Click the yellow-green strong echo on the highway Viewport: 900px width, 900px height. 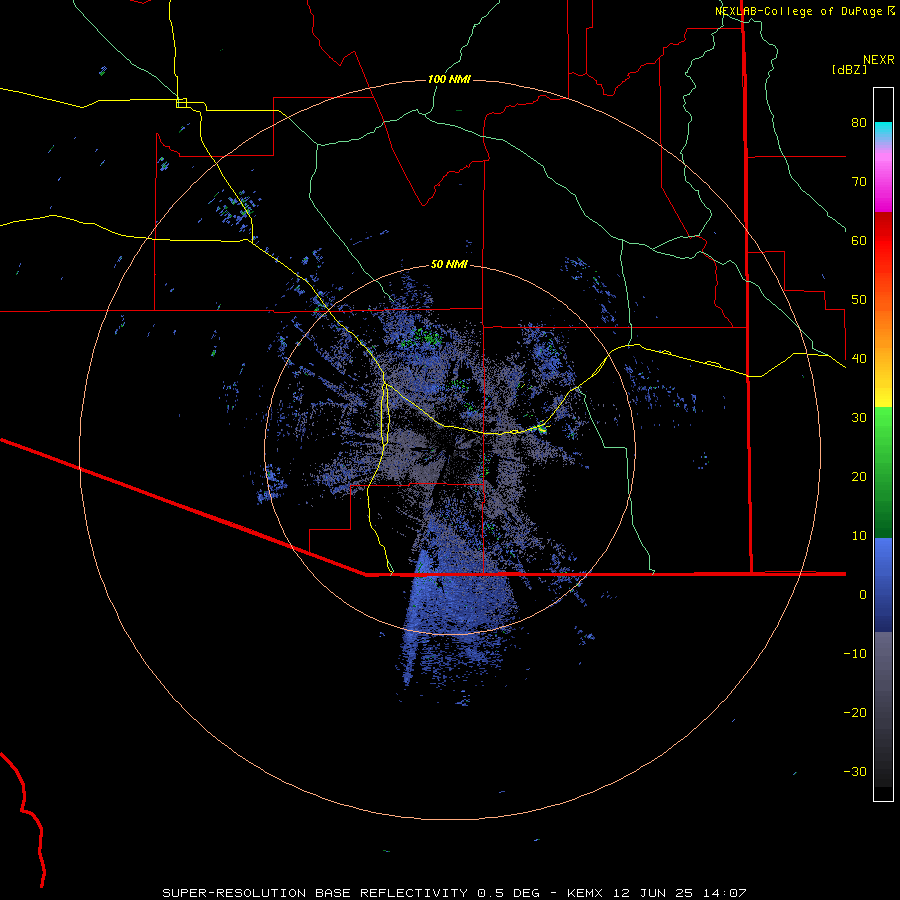pos(540,428)
